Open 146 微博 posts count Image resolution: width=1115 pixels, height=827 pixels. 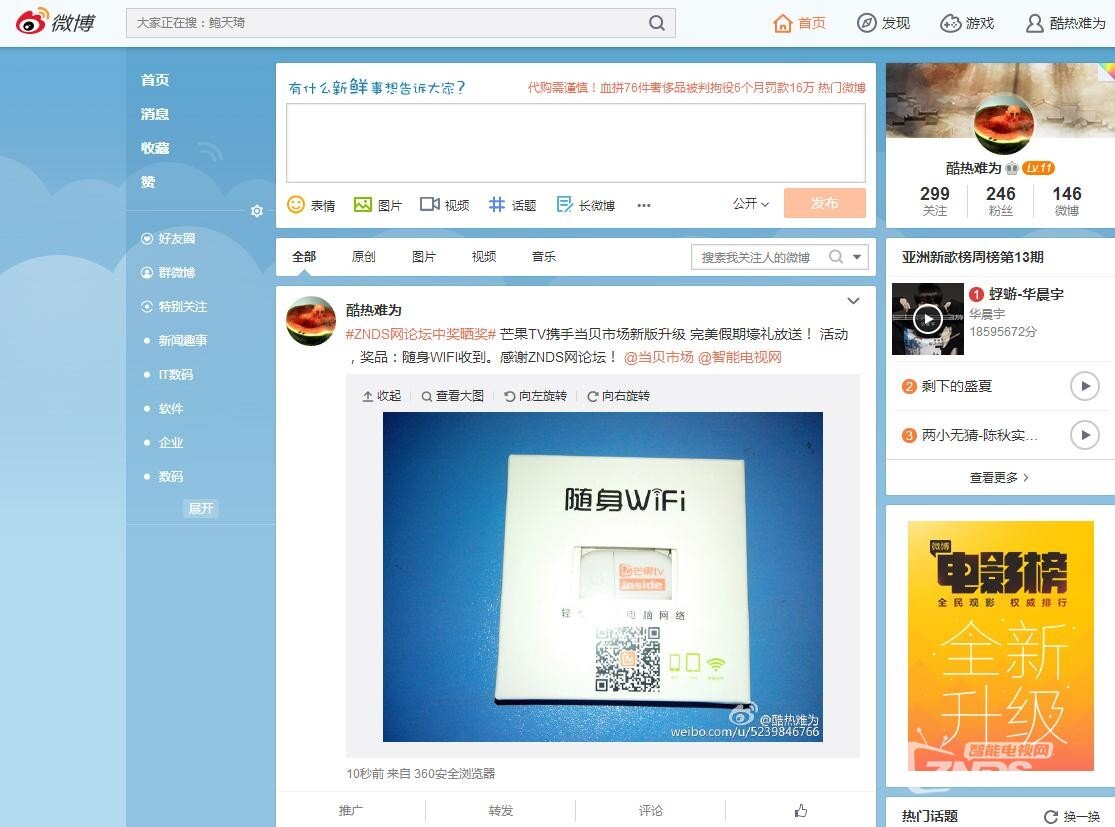coord(1067,201)
